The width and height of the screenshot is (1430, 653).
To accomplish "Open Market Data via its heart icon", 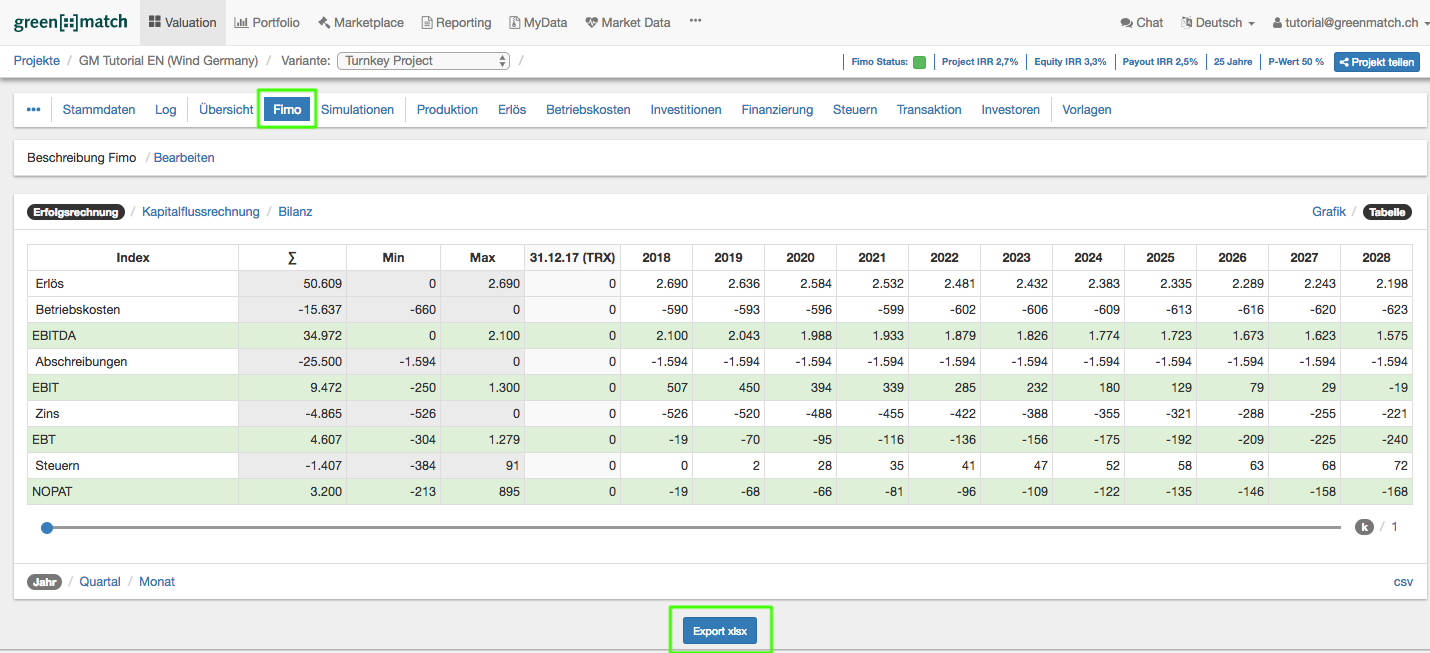I will 591,21.
